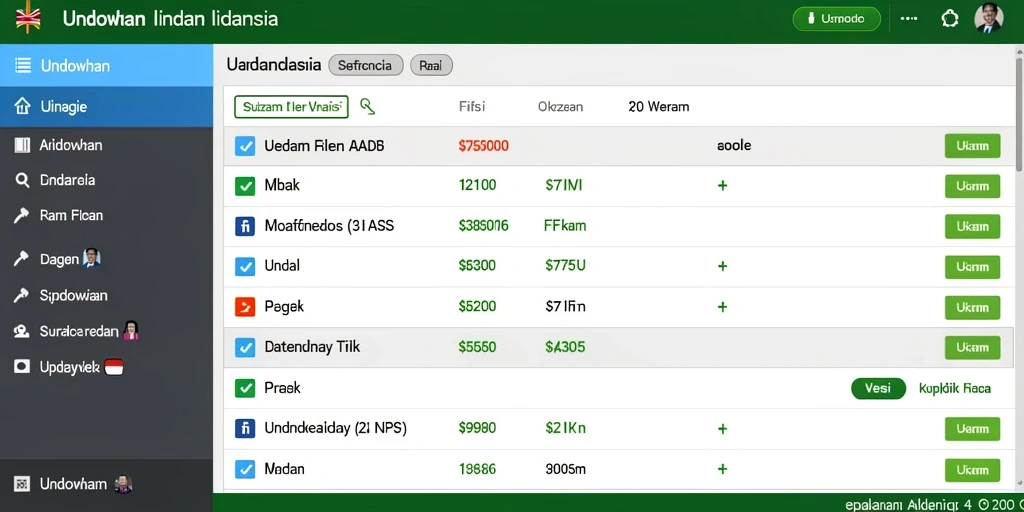
Task: Click the green button in Datendnay Tilk row
Action: [x=972, y=347]
